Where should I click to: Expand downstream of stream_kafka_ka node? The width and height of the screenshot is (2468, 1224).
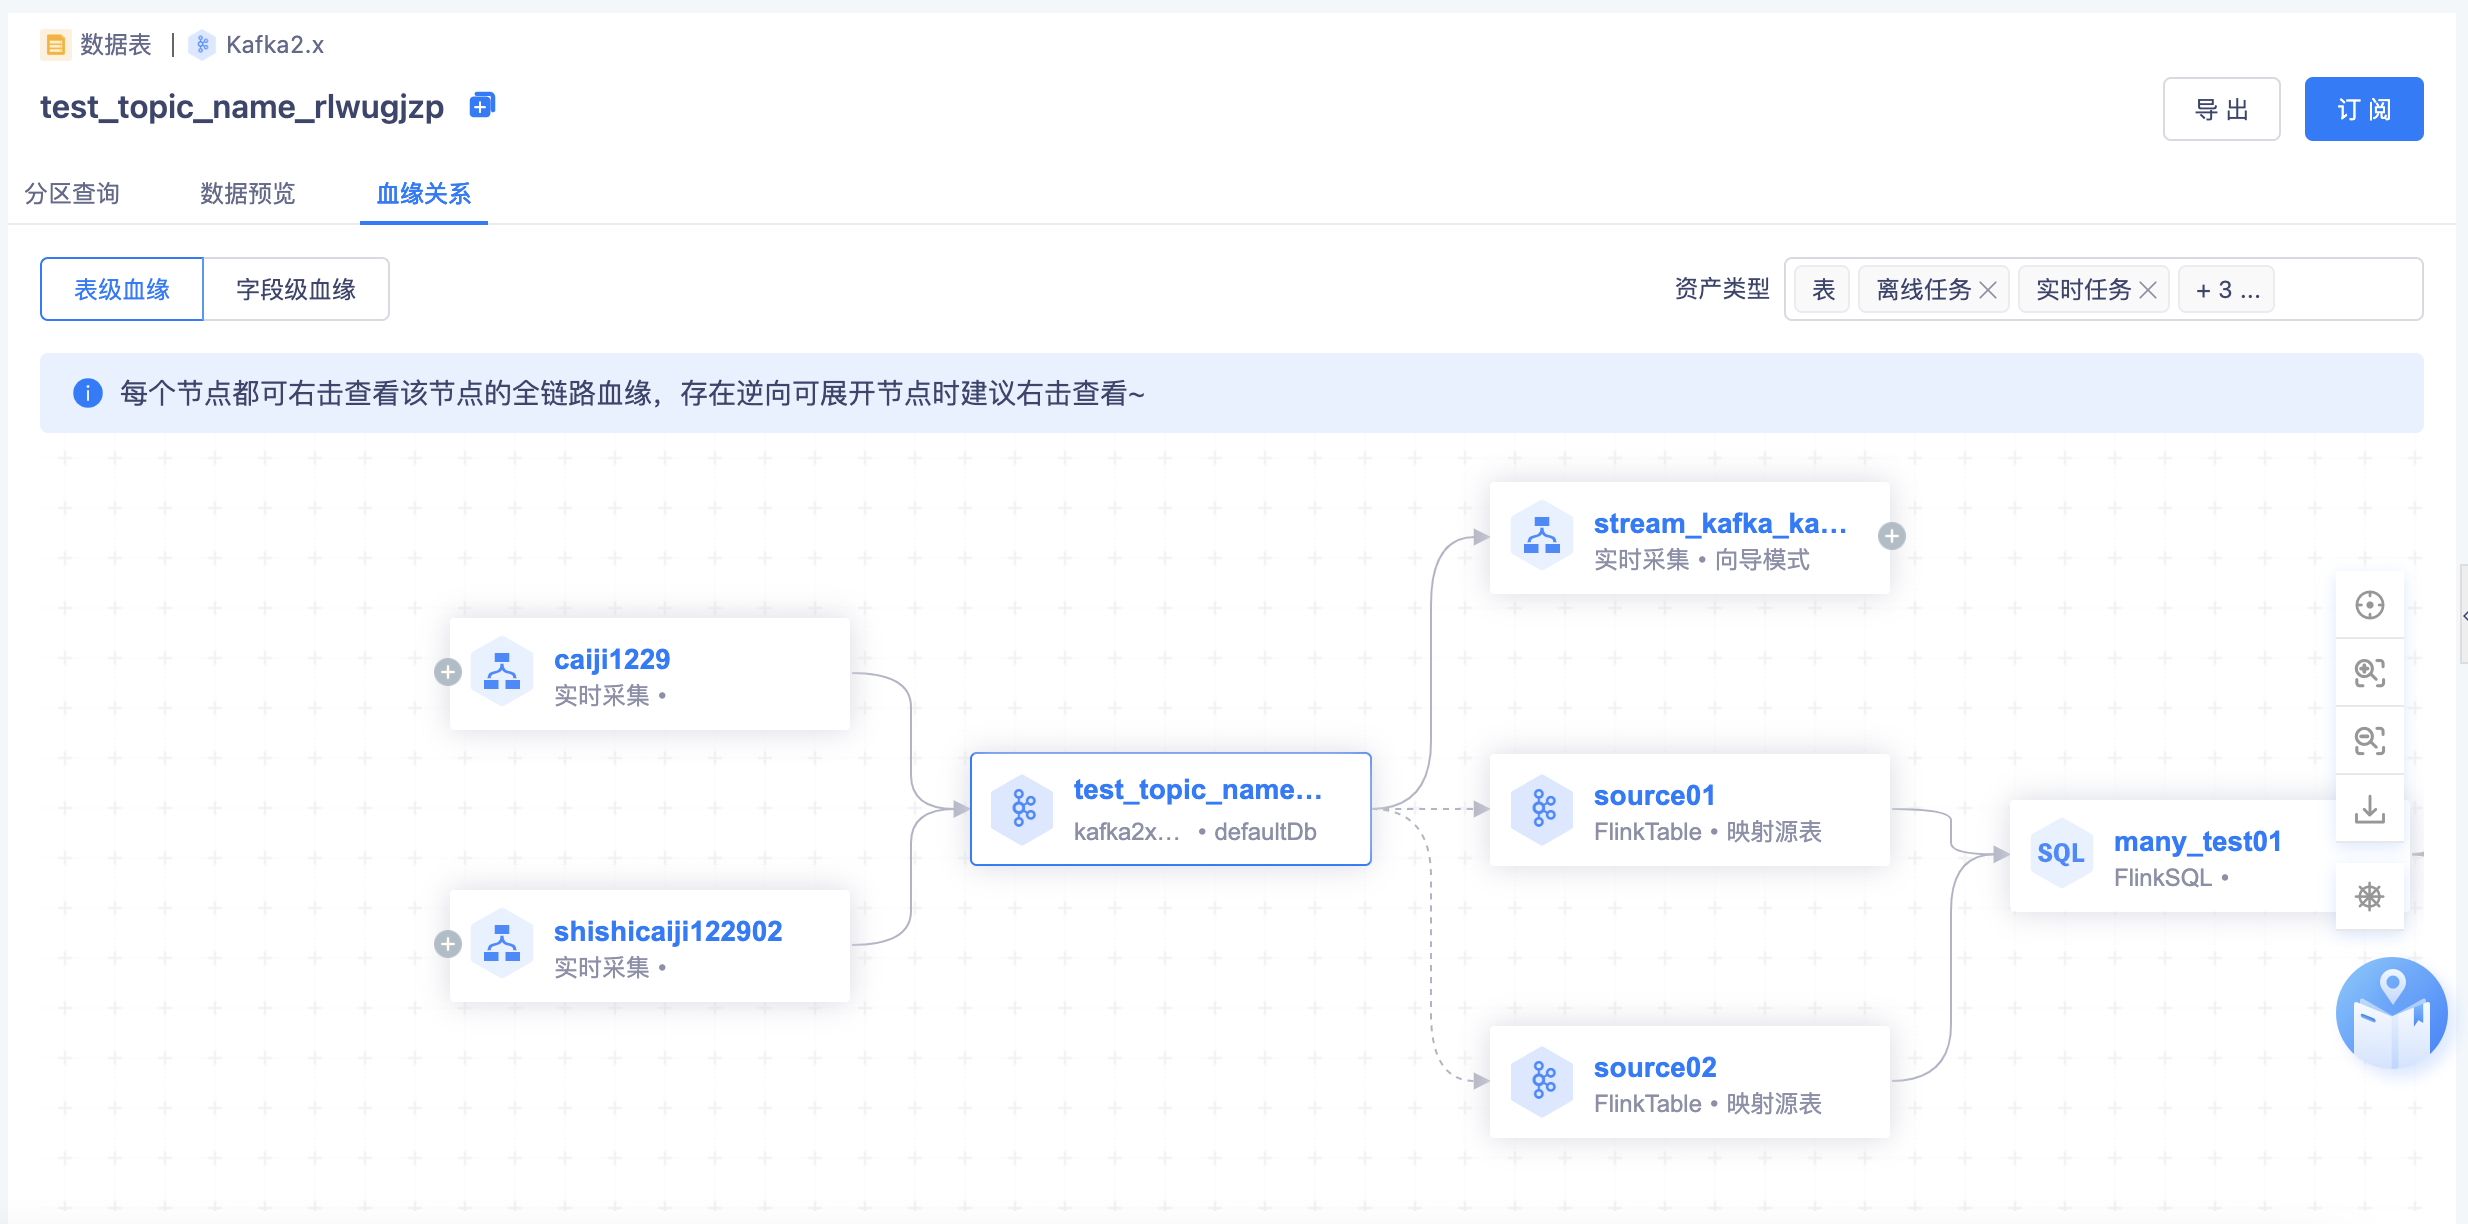(x=1891, y=536)
